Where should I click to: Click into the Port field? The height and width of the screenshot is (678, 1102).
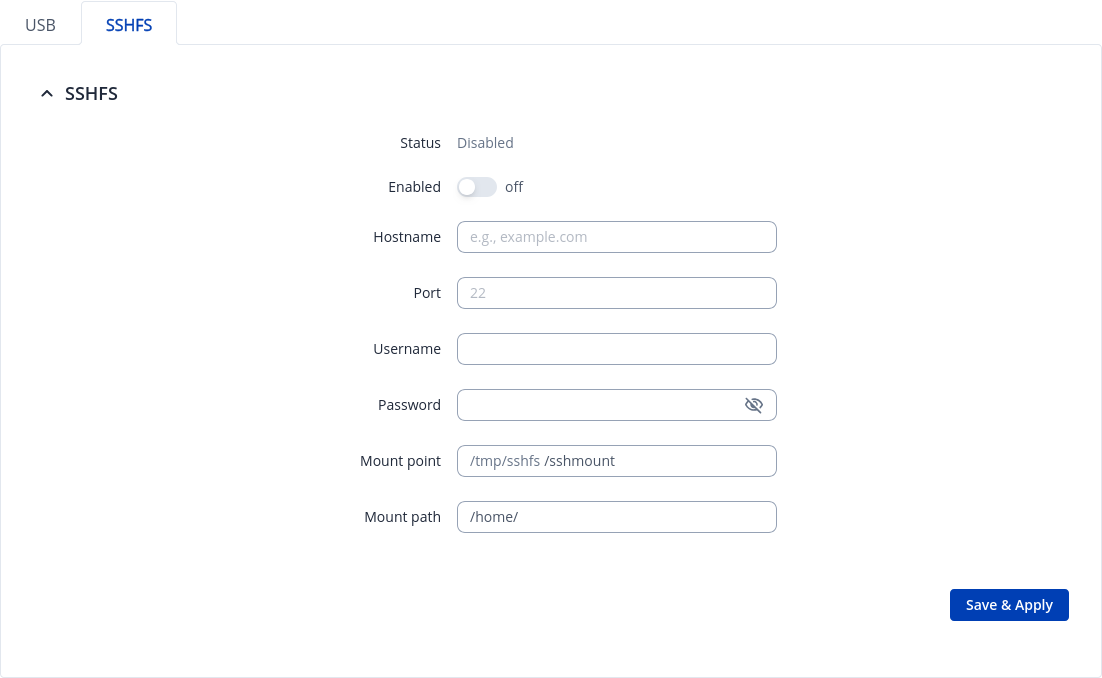[616, 293]
